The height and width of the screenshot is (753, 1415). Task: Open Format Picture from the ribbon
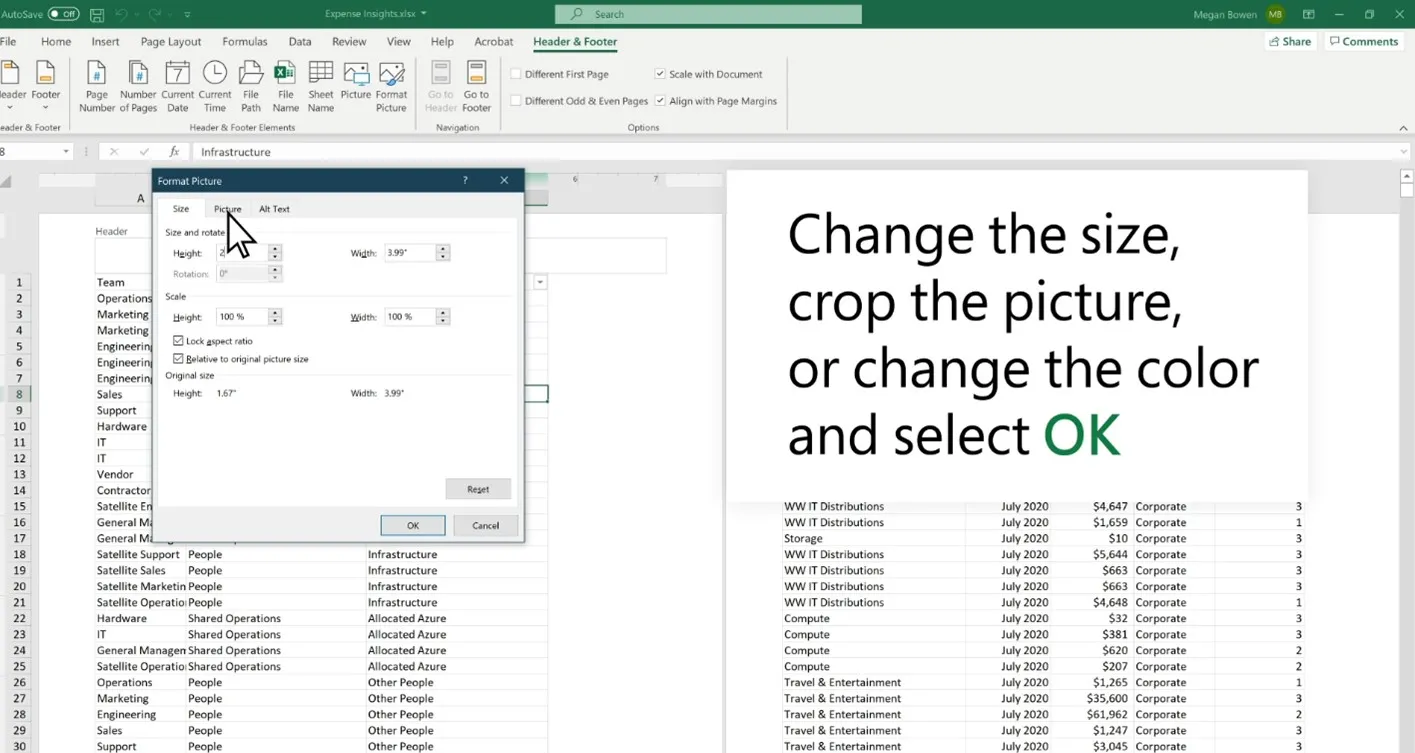tap(391, 86)
